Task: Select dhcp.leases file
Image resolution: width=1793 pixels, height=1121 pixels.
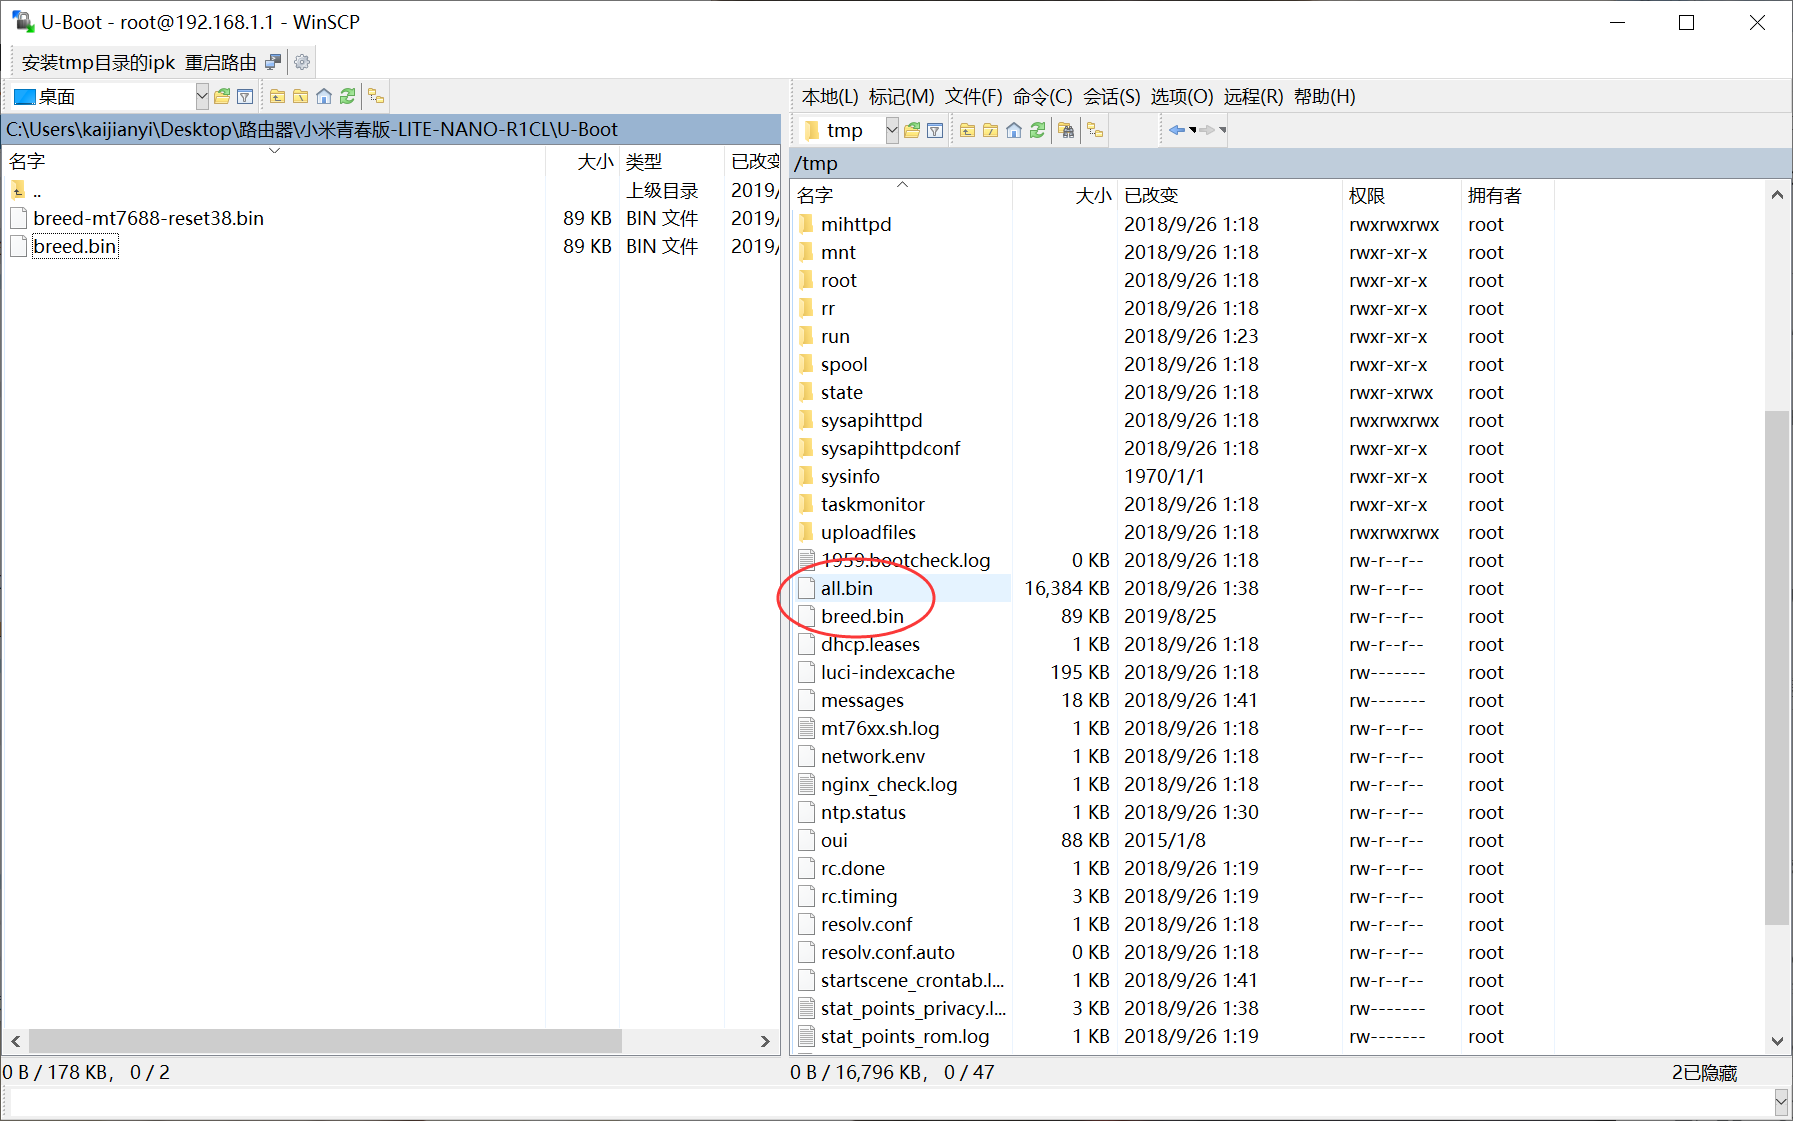Action: click(x=870, y=644)
